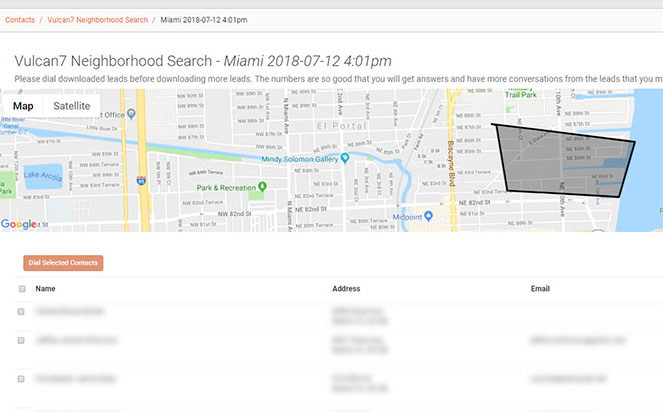Click the Google logo on the map

pyautogui.click(x=18, y=224)
